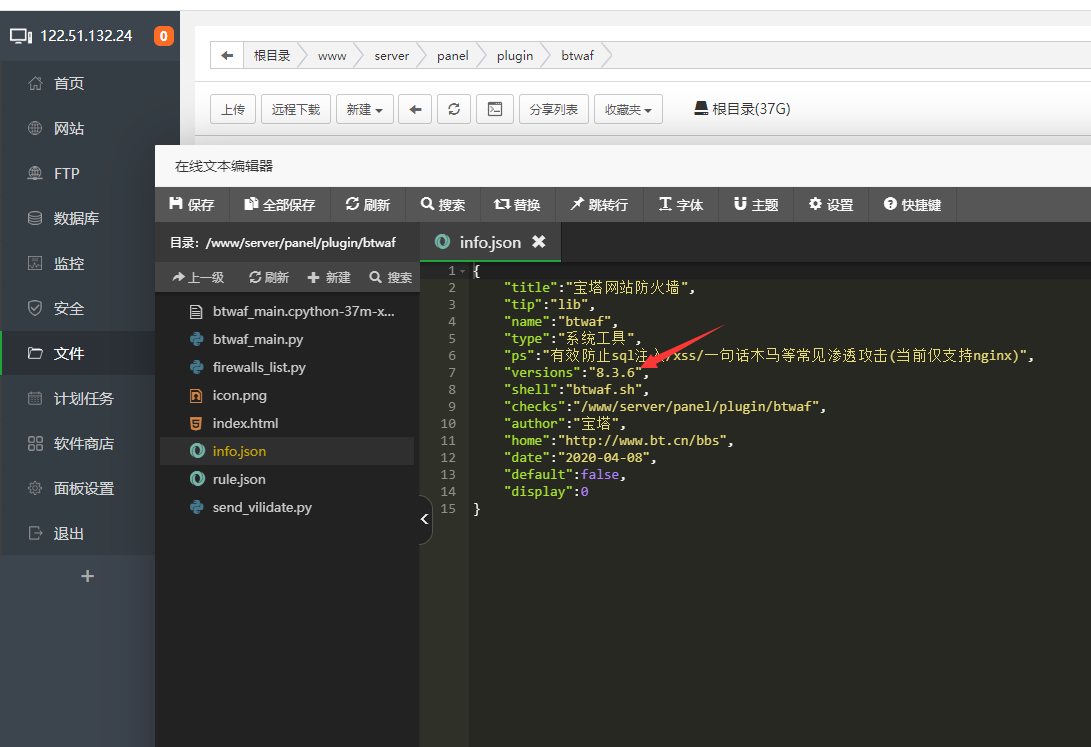Image resolution: width=1091 pixels, height=747 pixels.
Task: Open the 收藏夹 (Favorites) dropdown
Action: (x=628, y=108)
